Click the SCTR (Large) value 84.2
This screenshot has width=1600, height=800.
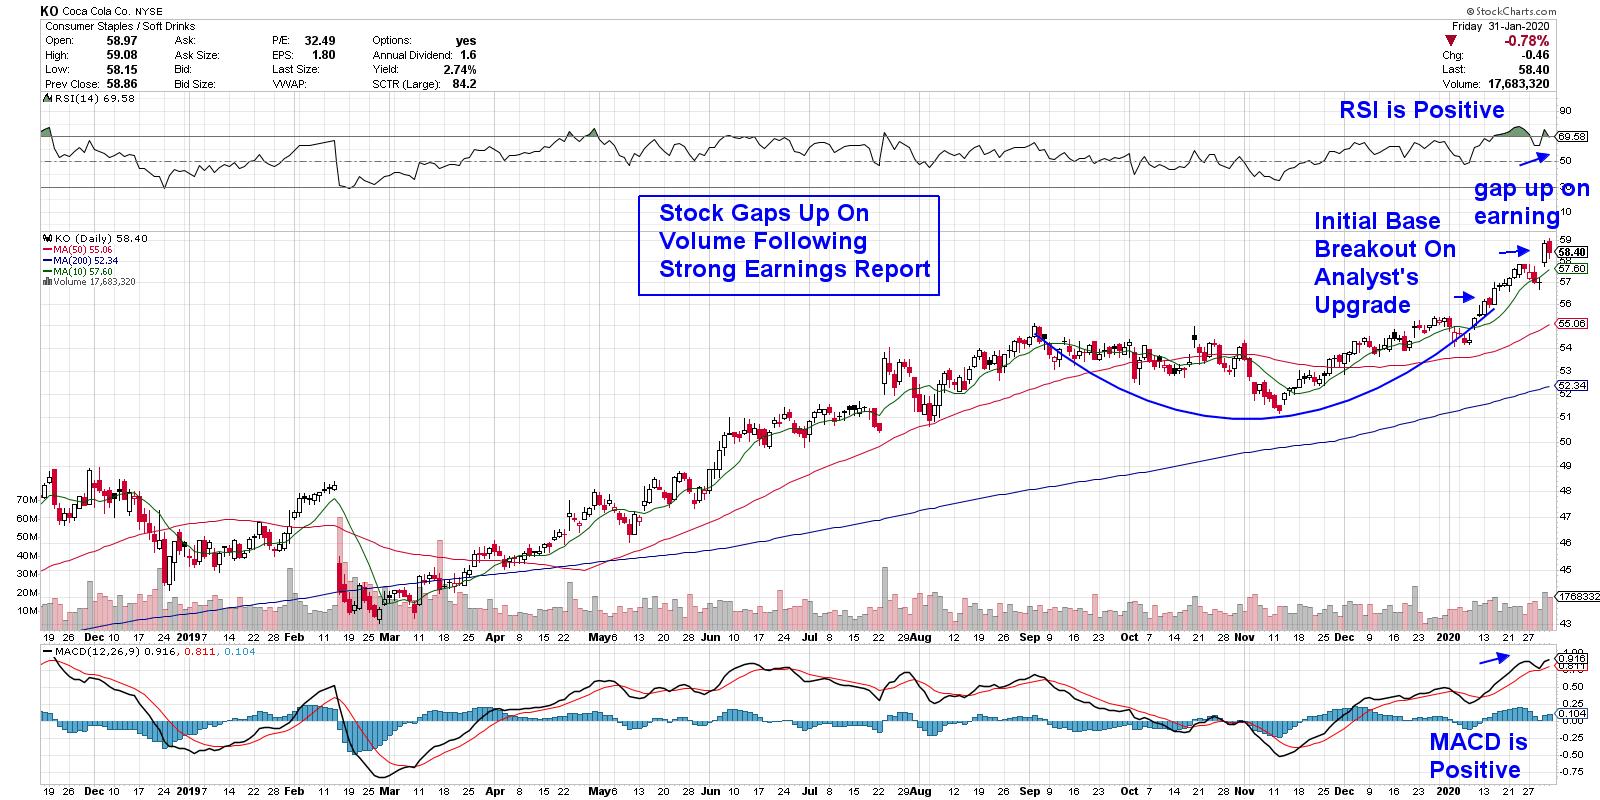[464, 84]
